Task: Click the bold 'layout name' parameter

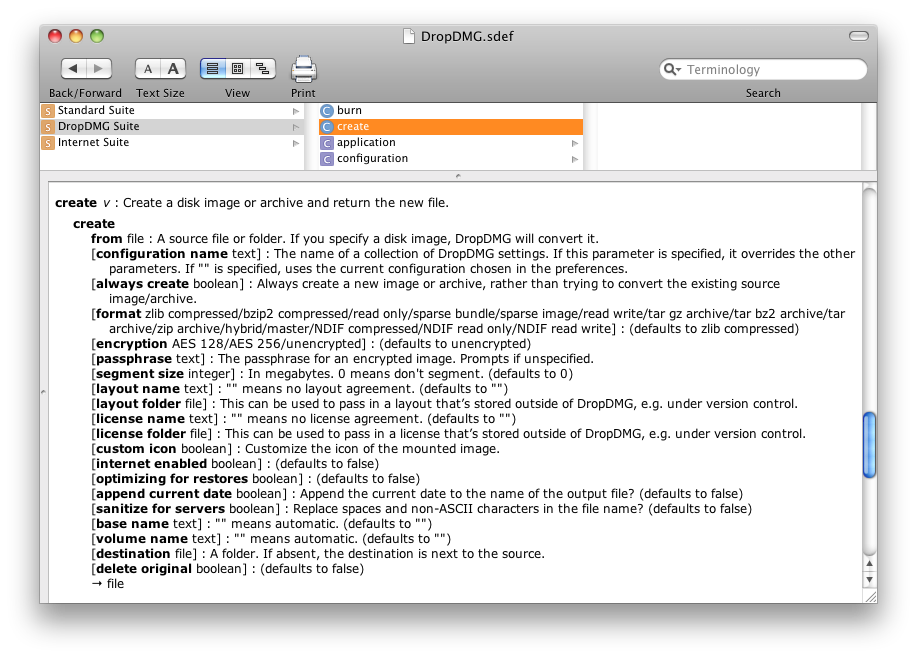Action: [x=138, y=389]
